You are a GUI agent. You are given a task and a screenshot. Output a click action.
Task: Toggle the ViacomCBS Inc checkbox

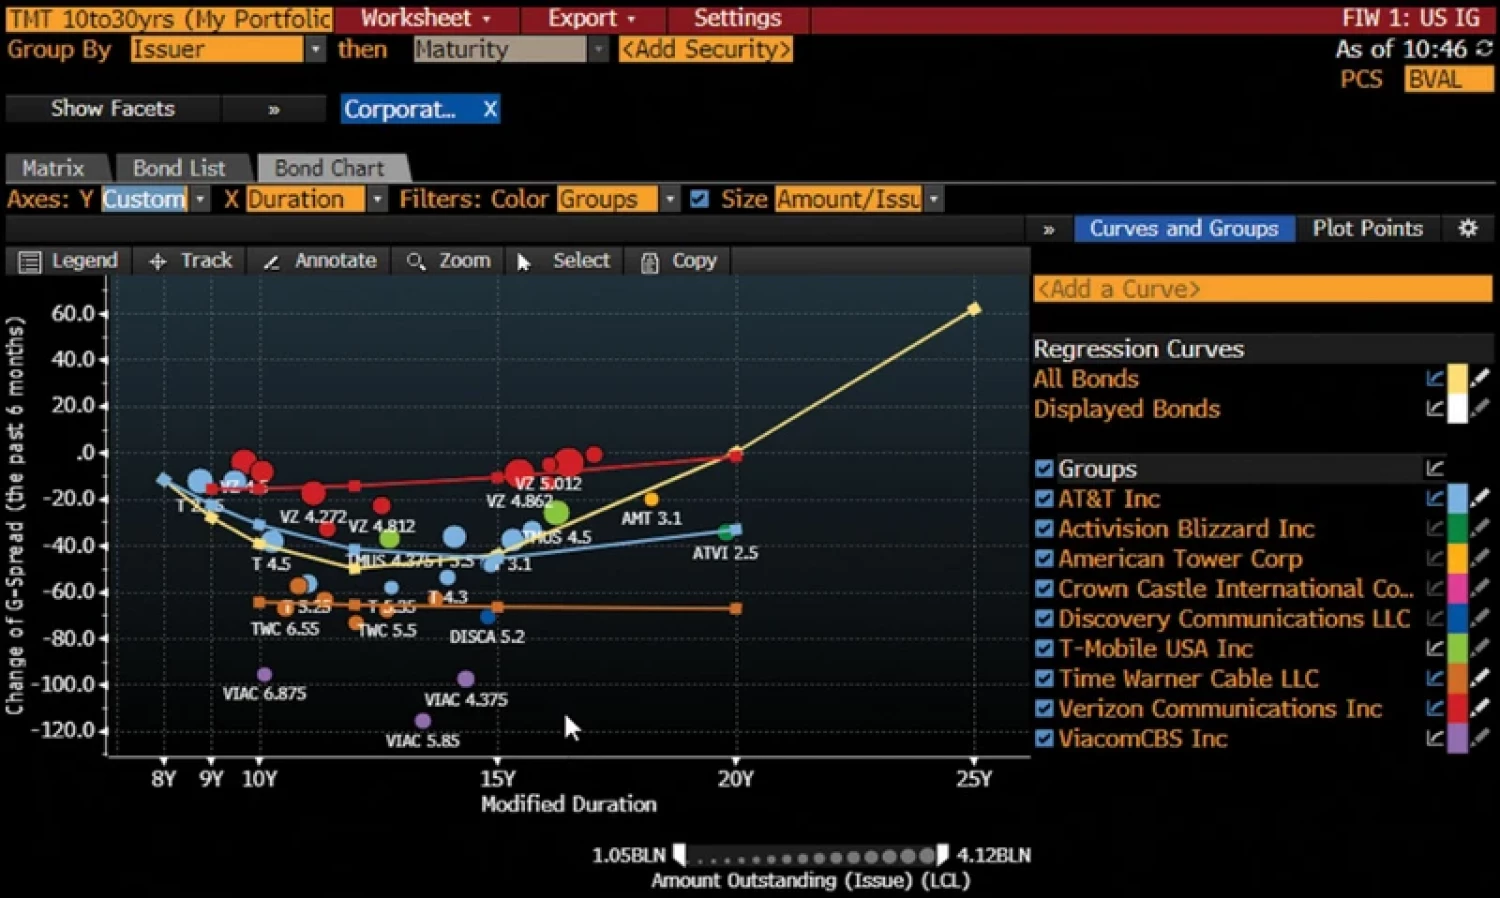[x=1044, y=739]
